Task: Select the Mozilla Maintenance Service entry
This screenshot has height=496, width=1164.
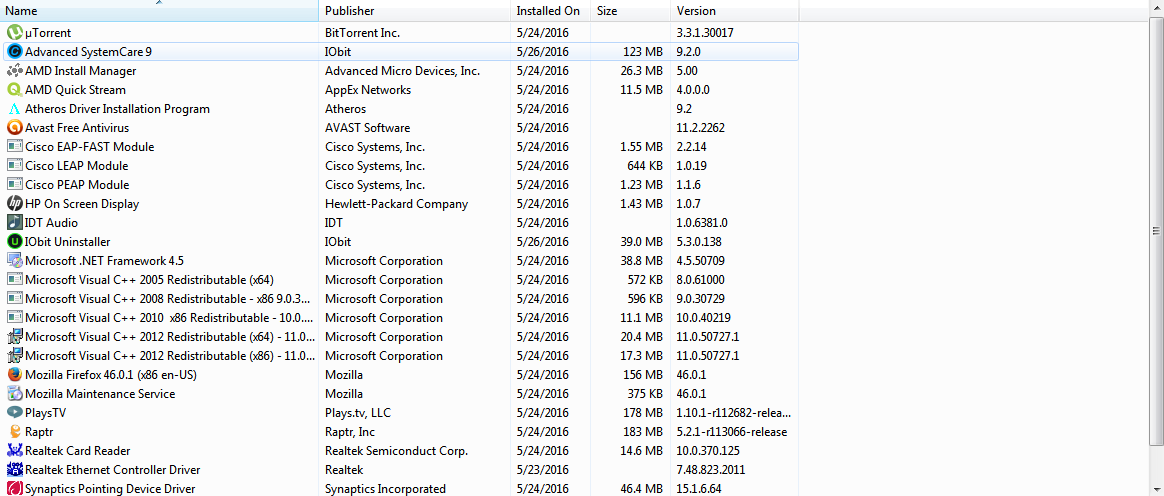Action: (100, 394)
